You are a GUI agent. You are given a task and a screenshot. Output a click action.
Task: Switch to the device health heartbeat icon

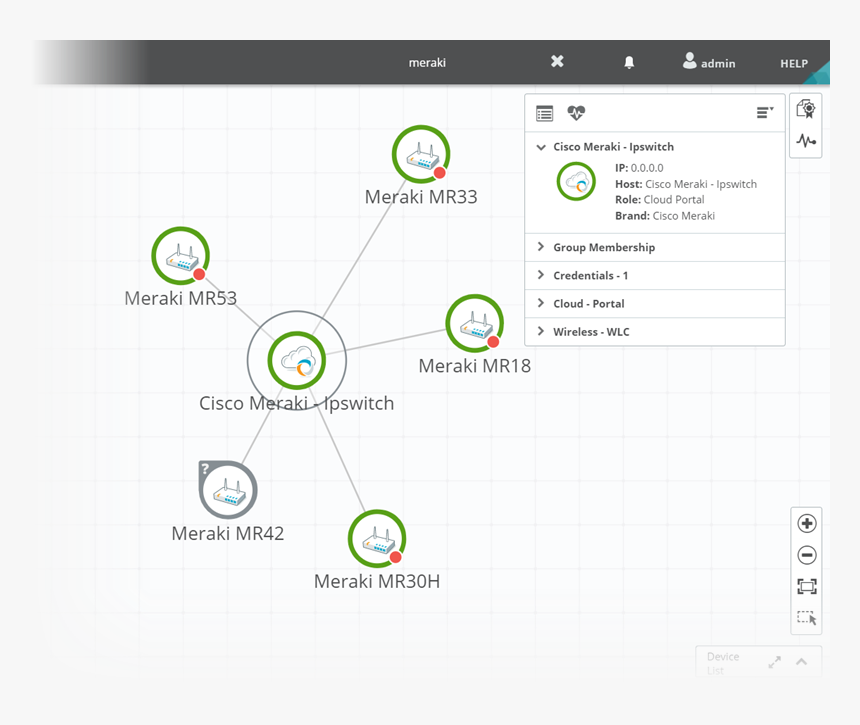coord(576,113)
